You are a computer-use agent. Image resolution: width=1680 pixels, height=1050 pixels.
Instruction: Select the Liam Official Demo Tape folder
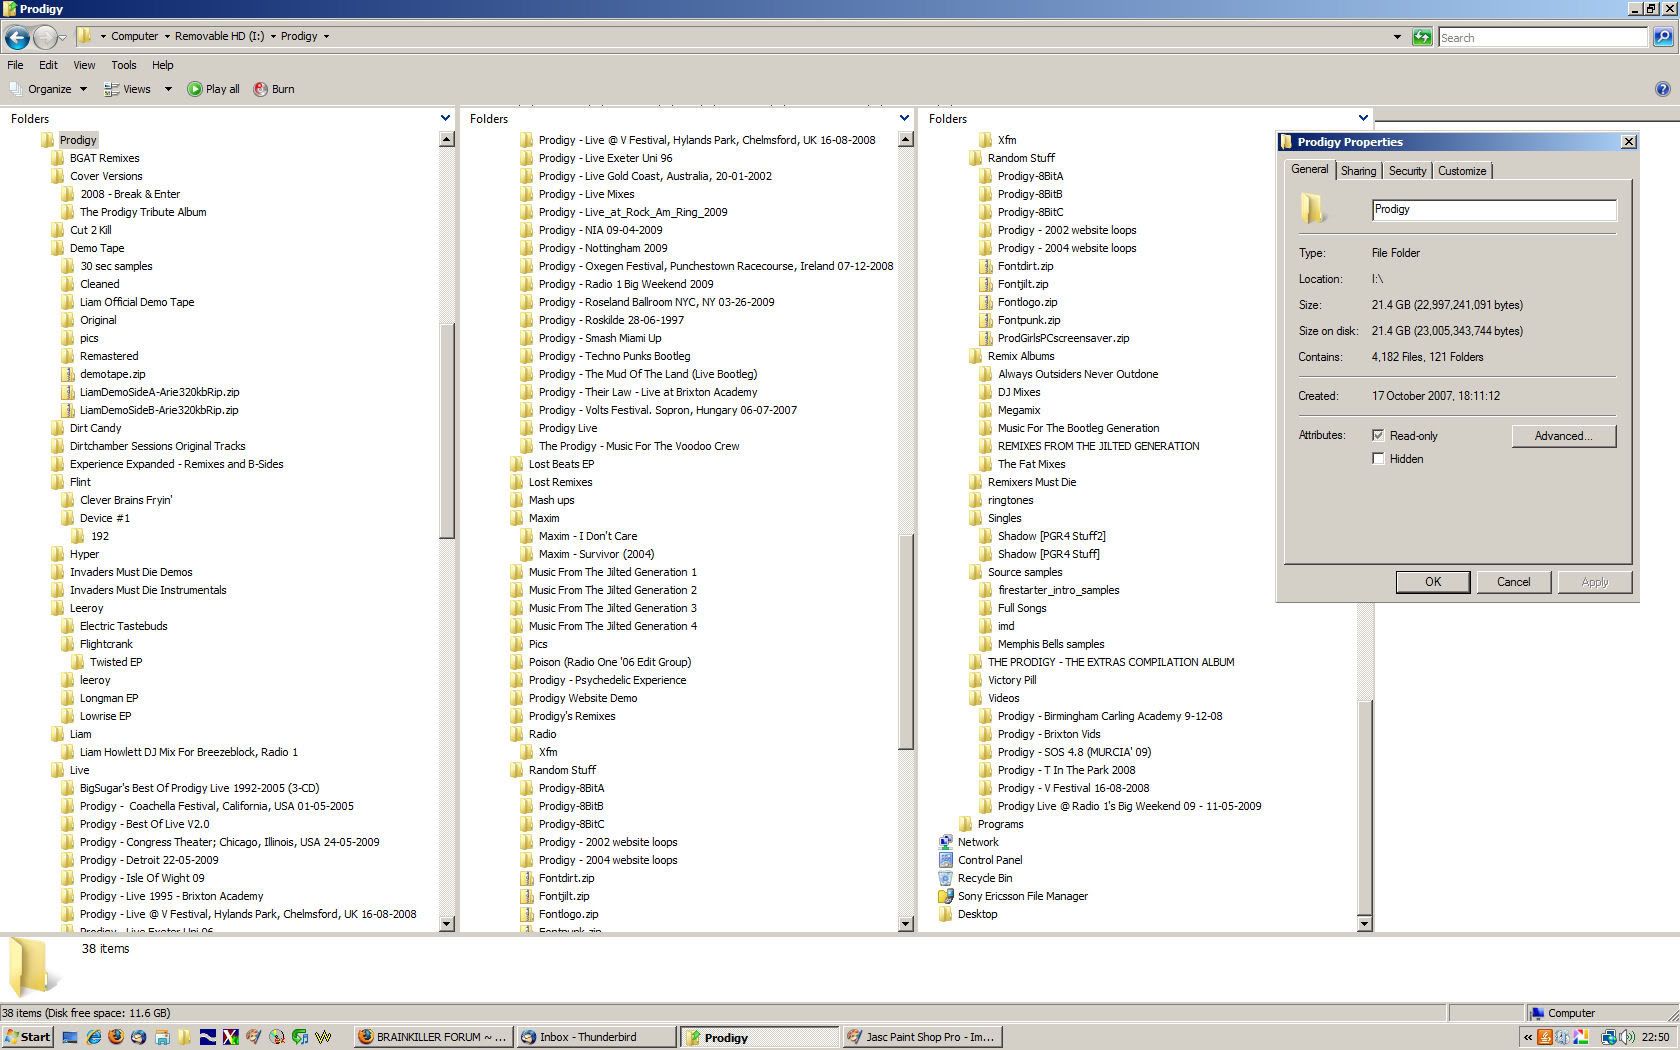137,302
